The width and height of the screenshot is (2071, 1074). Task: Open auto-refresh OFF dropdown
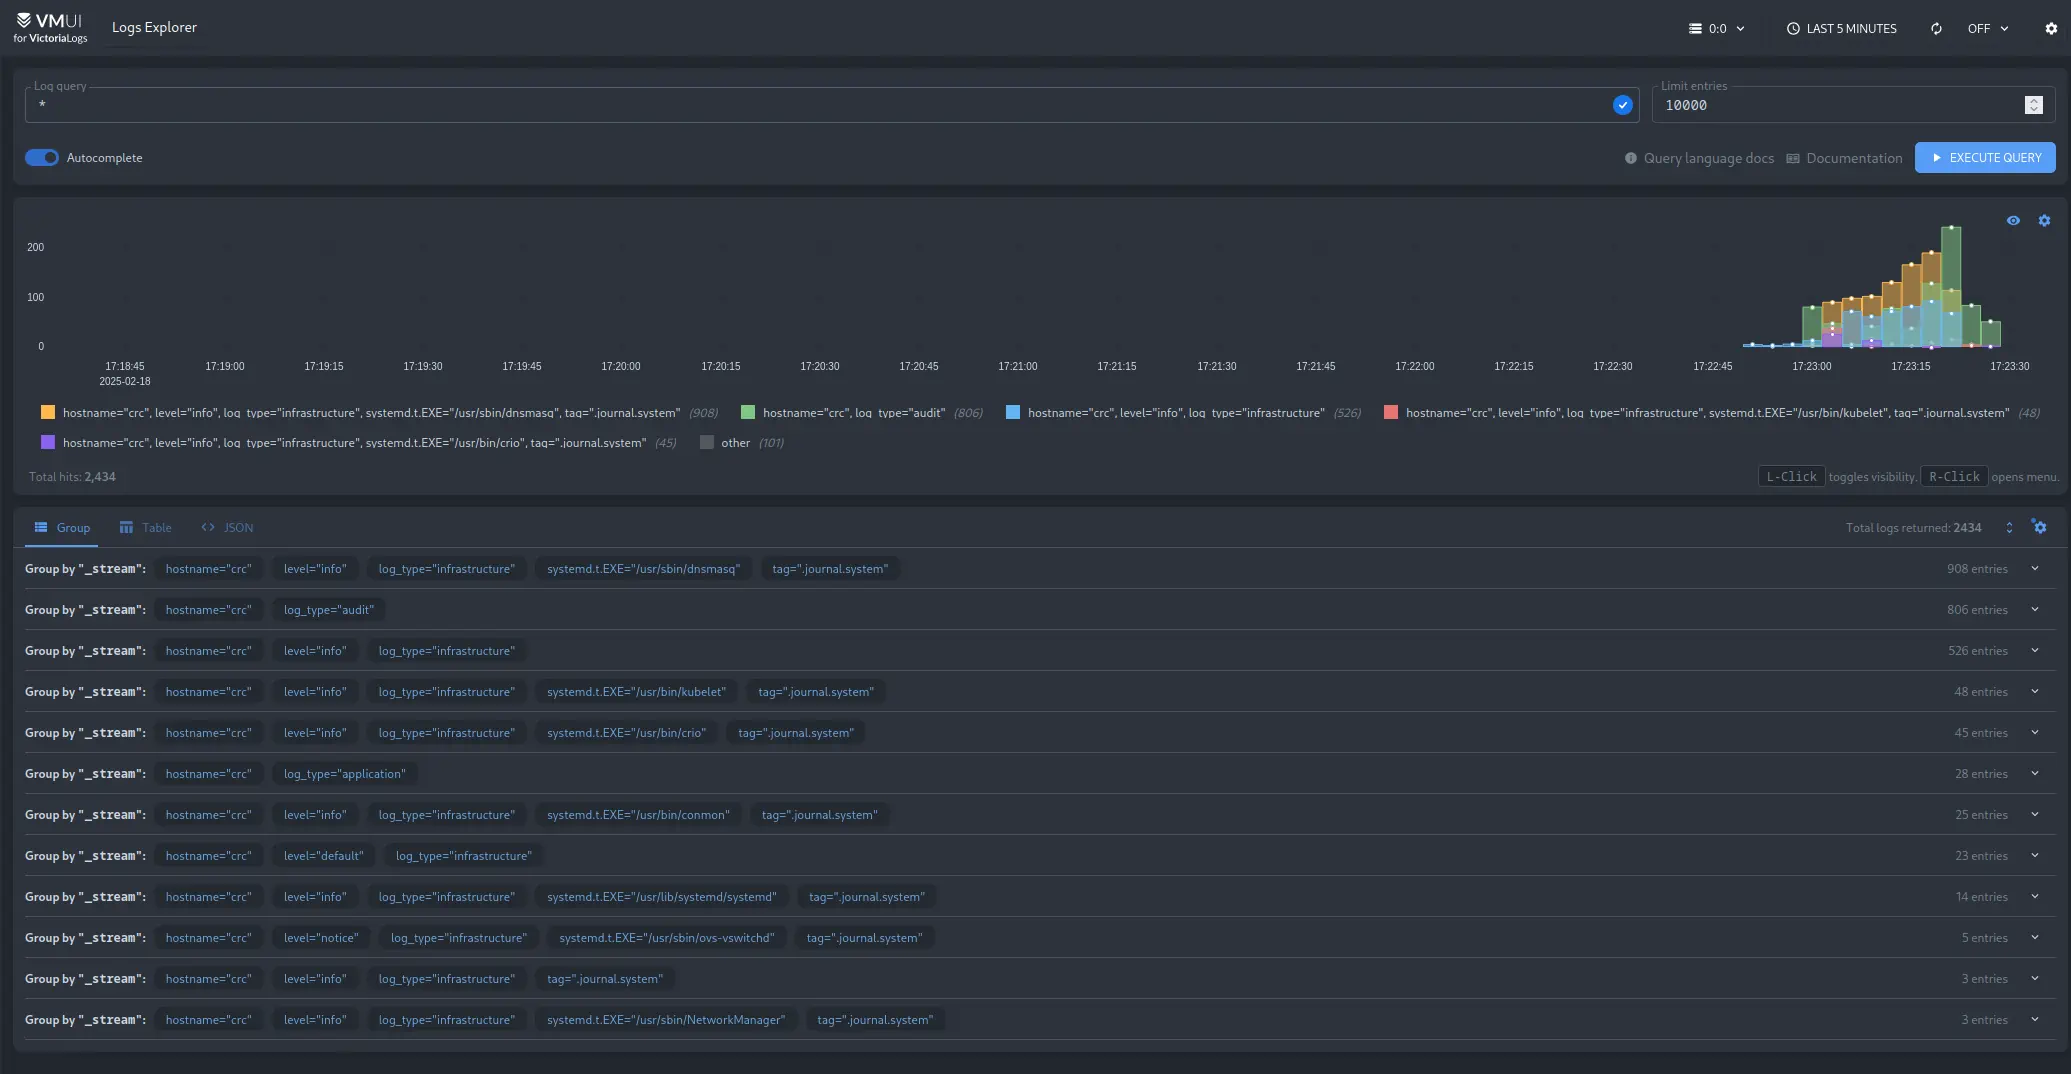coord(1987,29)
